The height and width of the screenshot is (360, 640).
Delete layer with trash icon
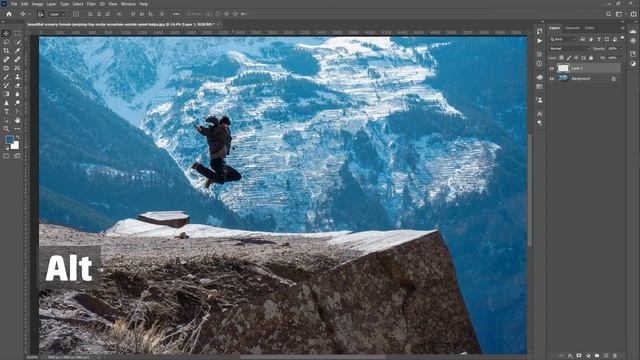615,356
